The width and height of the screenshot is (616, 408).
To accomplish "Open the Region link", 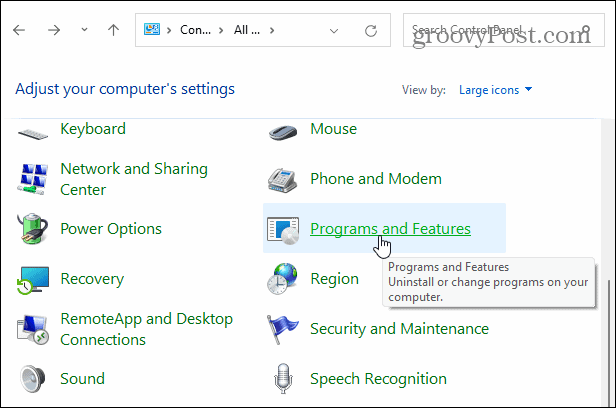I will pyautogui.click(x=334, y=279).
